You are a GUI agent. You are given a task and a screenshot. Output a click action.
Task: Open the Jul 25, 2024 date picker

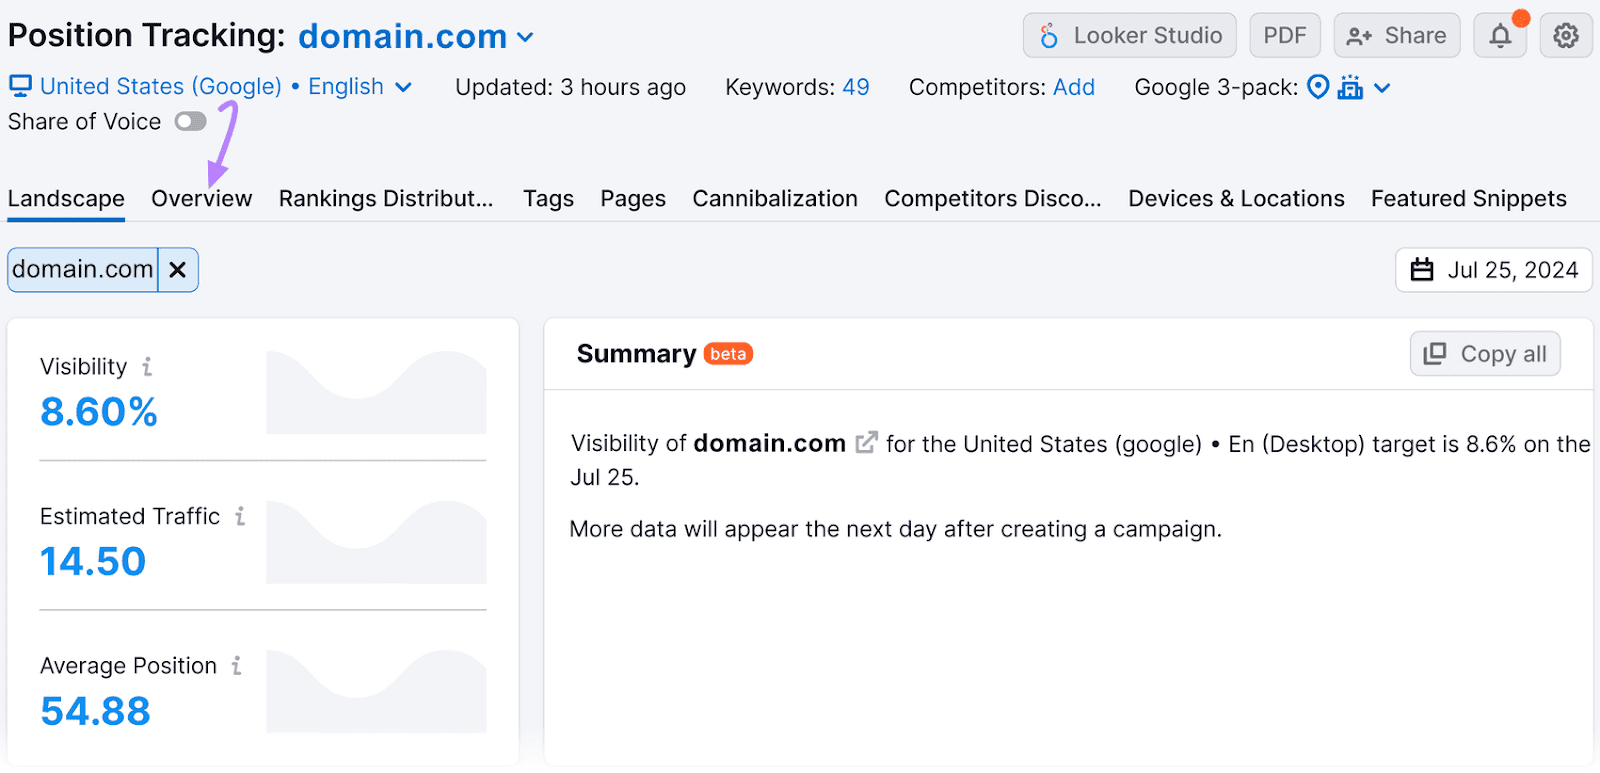tap(1494, 270)
